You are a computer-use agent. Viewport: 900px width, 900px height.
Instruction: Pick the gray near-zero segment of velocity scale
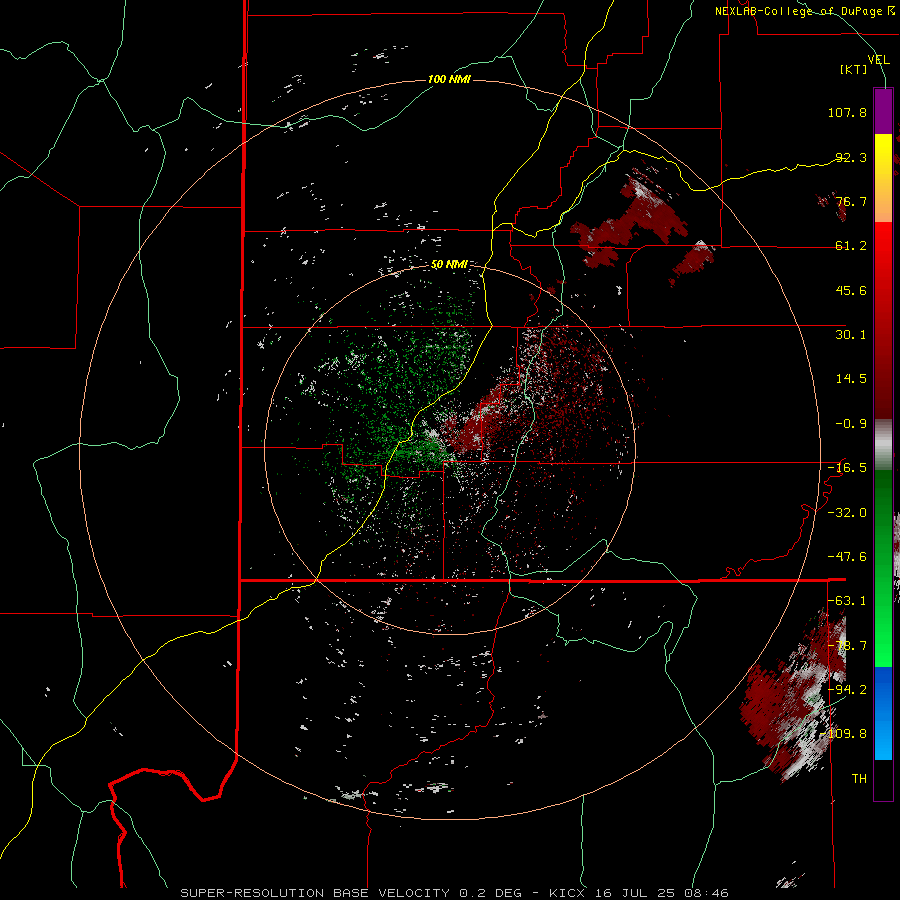pyautogui.click(x=883, y=444)
